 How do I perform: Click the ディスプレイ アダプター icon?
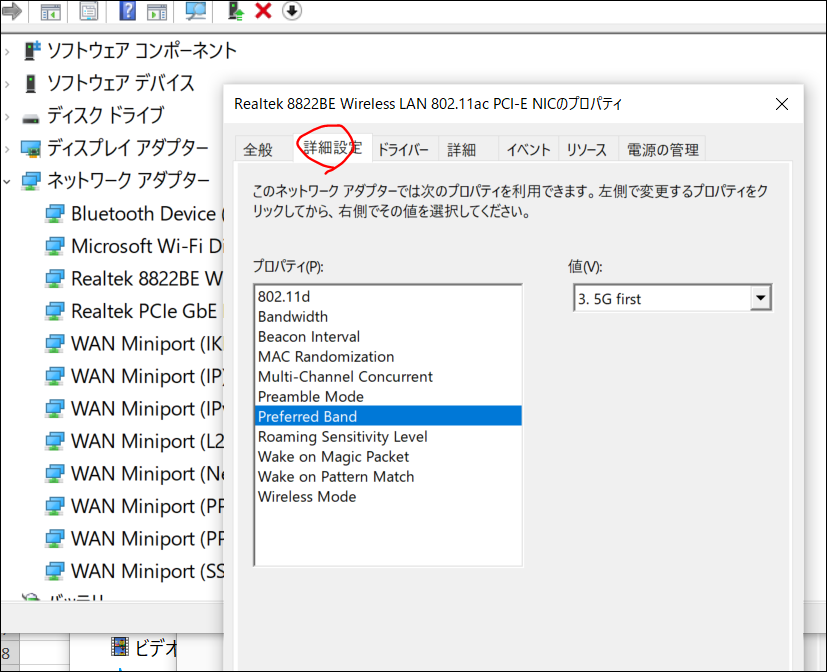(x=31, y=149)
